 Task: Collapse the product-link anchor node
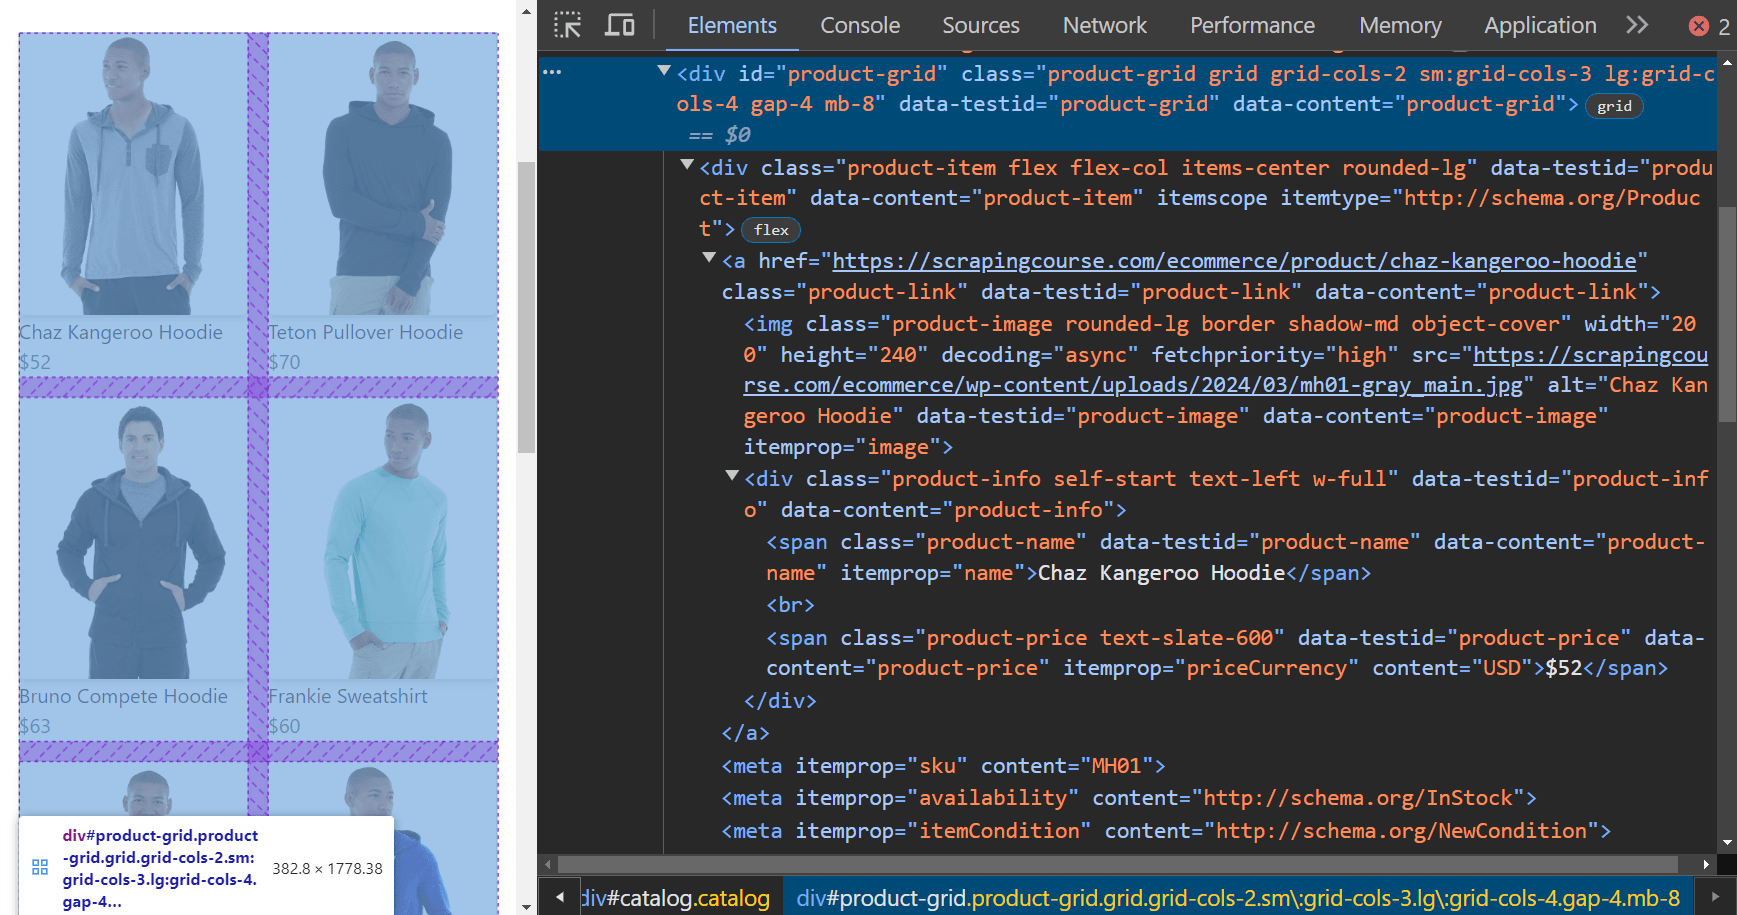click(x=709, y=258)
